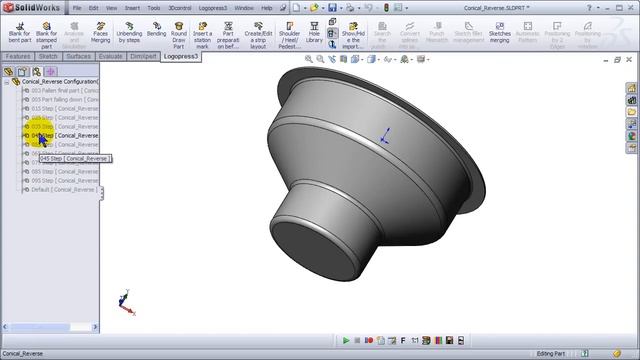The image size is (640, 360).
Task: Choose Insert a station mark
Action: point(202,35)
